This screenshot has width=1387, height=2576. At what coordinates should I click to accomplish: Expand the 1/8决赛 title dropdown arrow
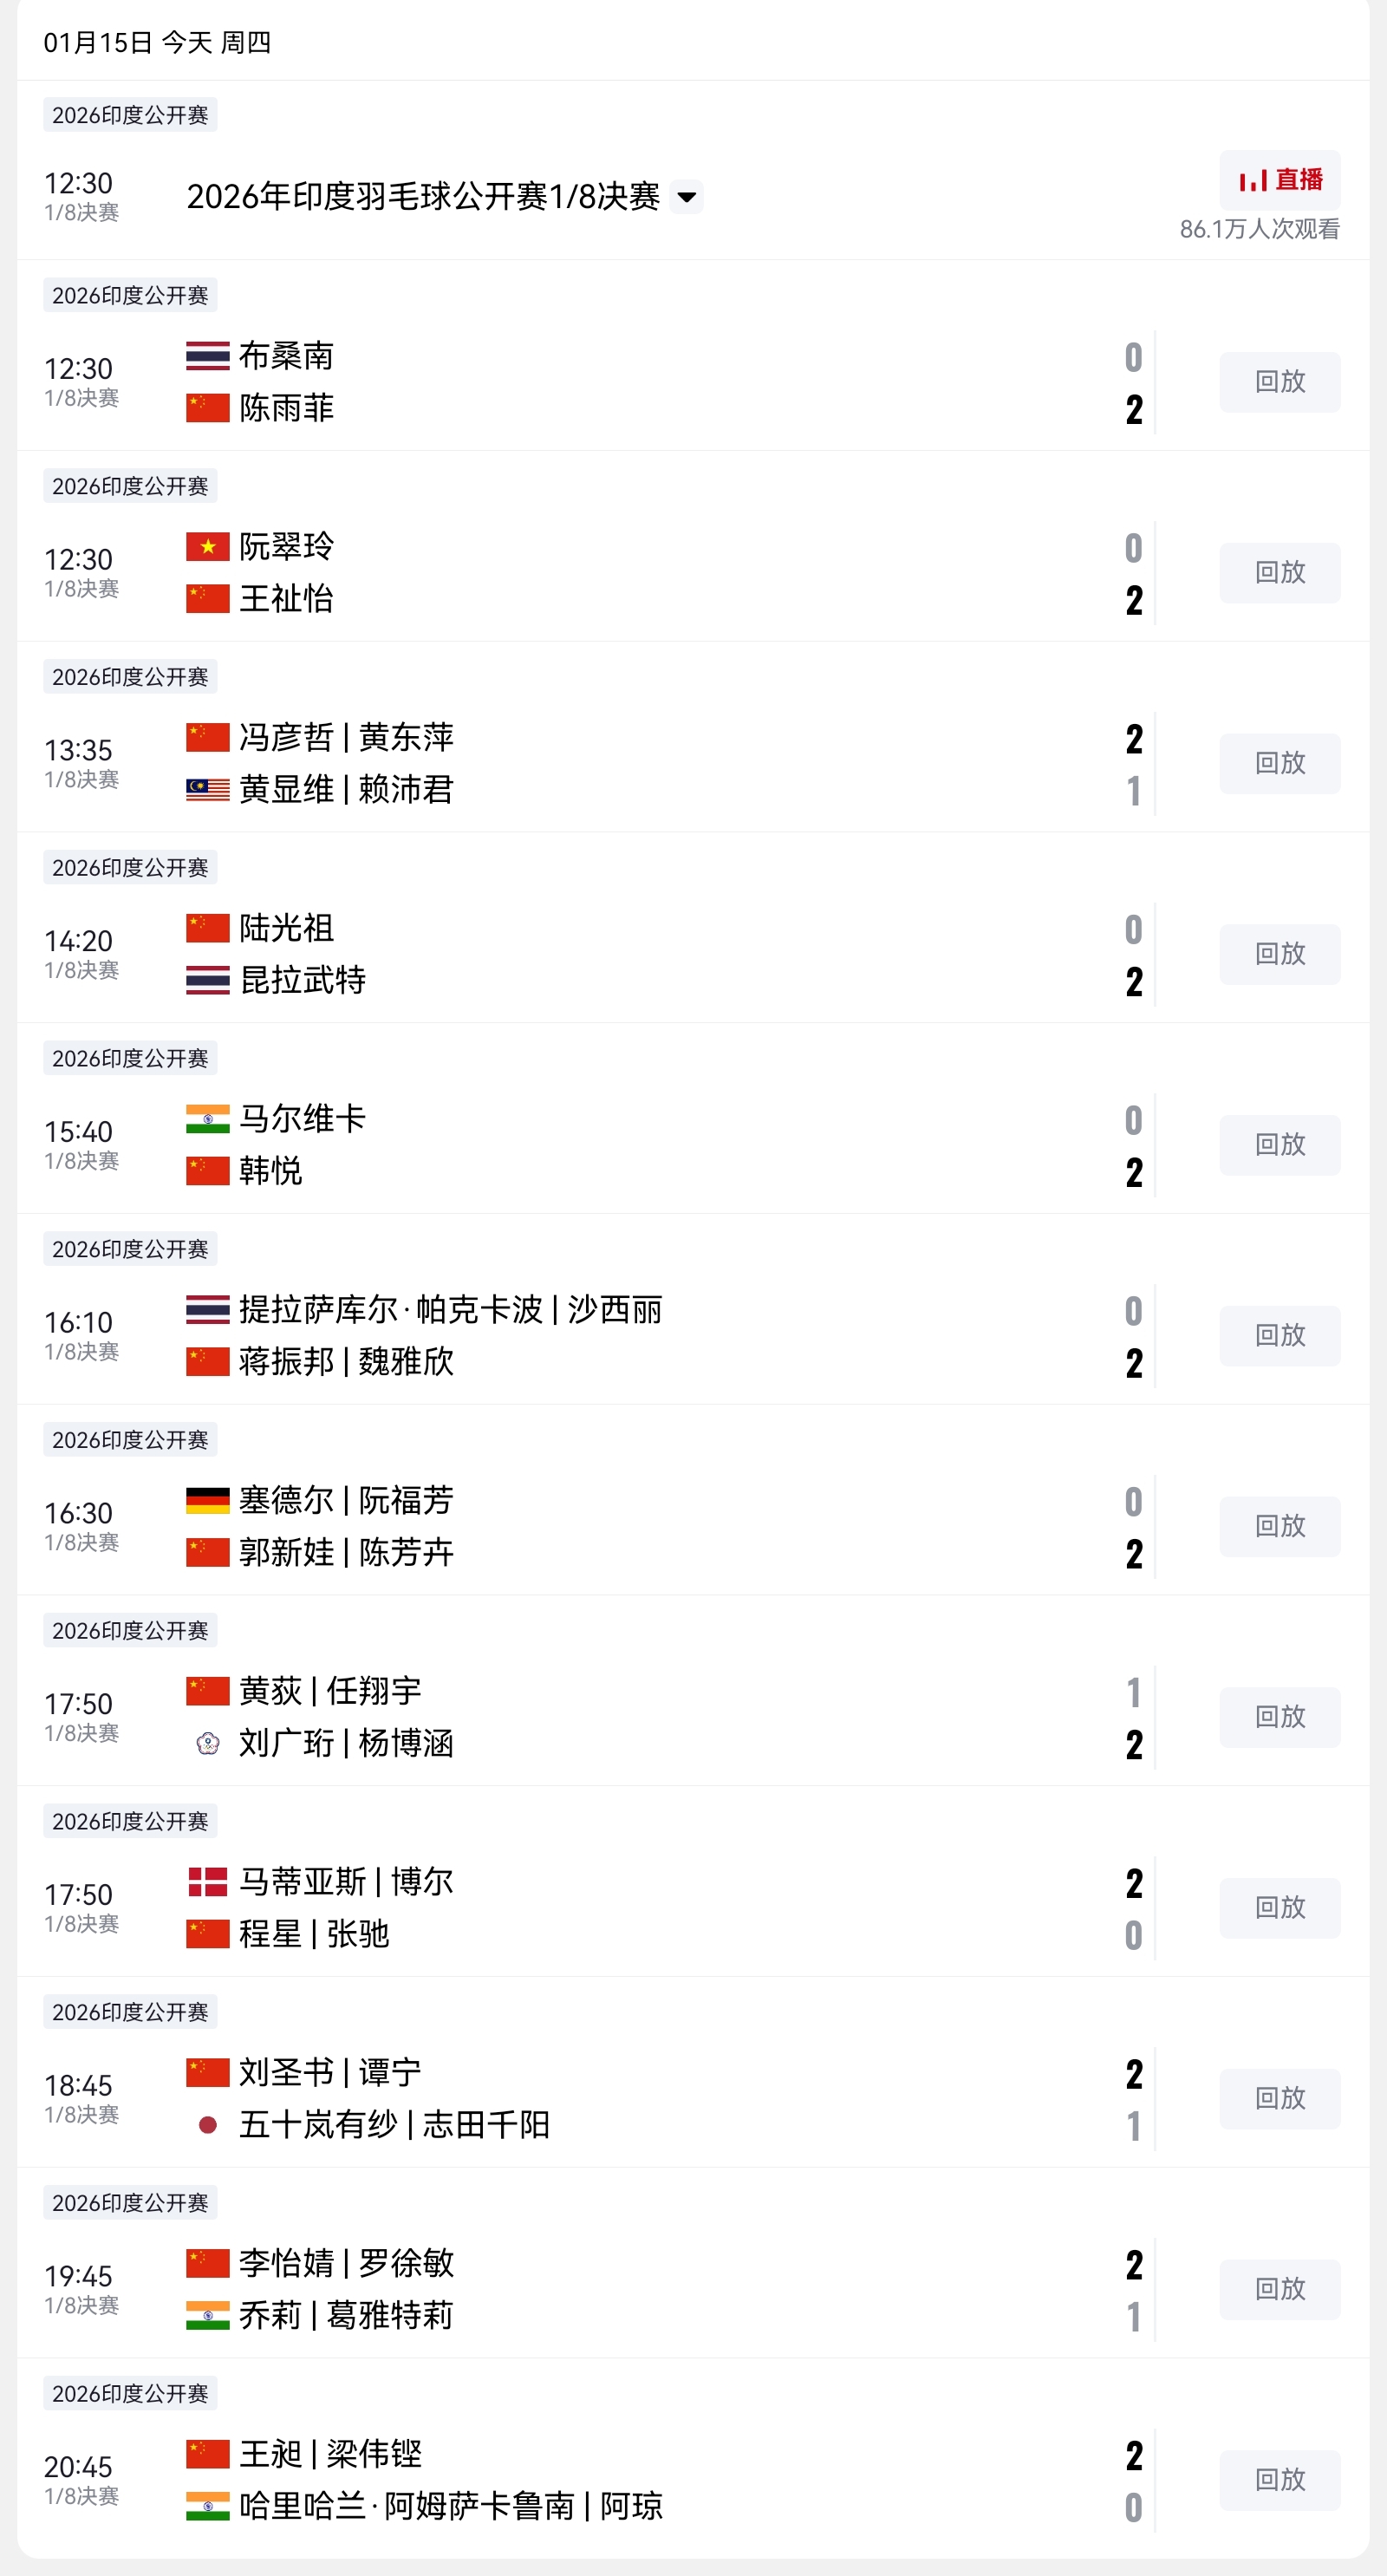[687, 197]
